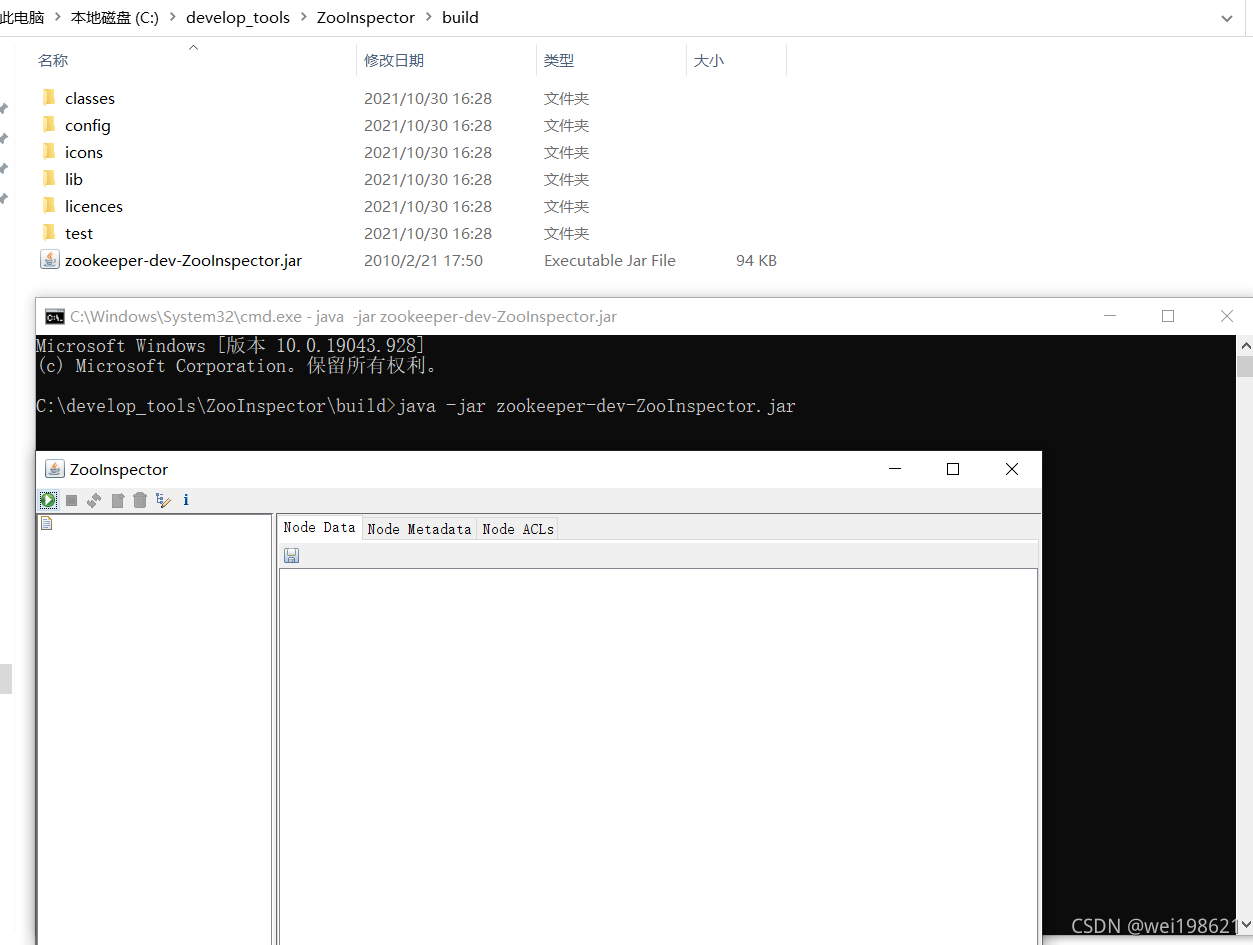Sort by 类型 column header

click(559, 61)
